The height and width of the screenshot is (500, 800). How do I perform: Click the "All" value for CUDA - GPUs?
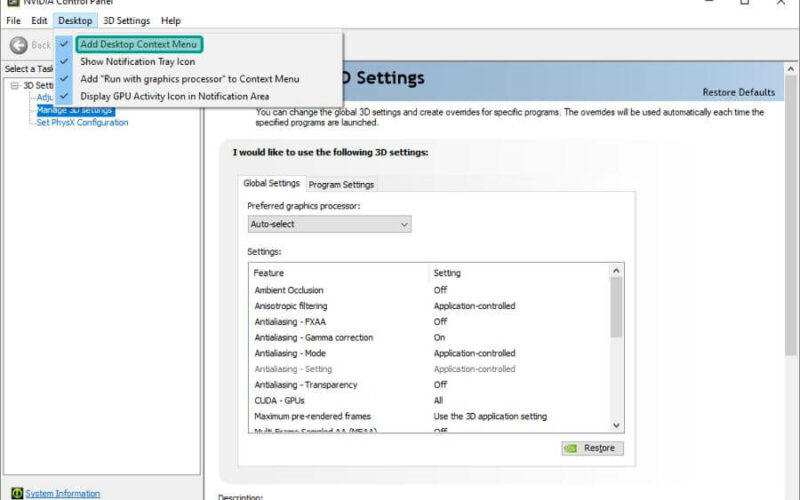click(438, 401)
